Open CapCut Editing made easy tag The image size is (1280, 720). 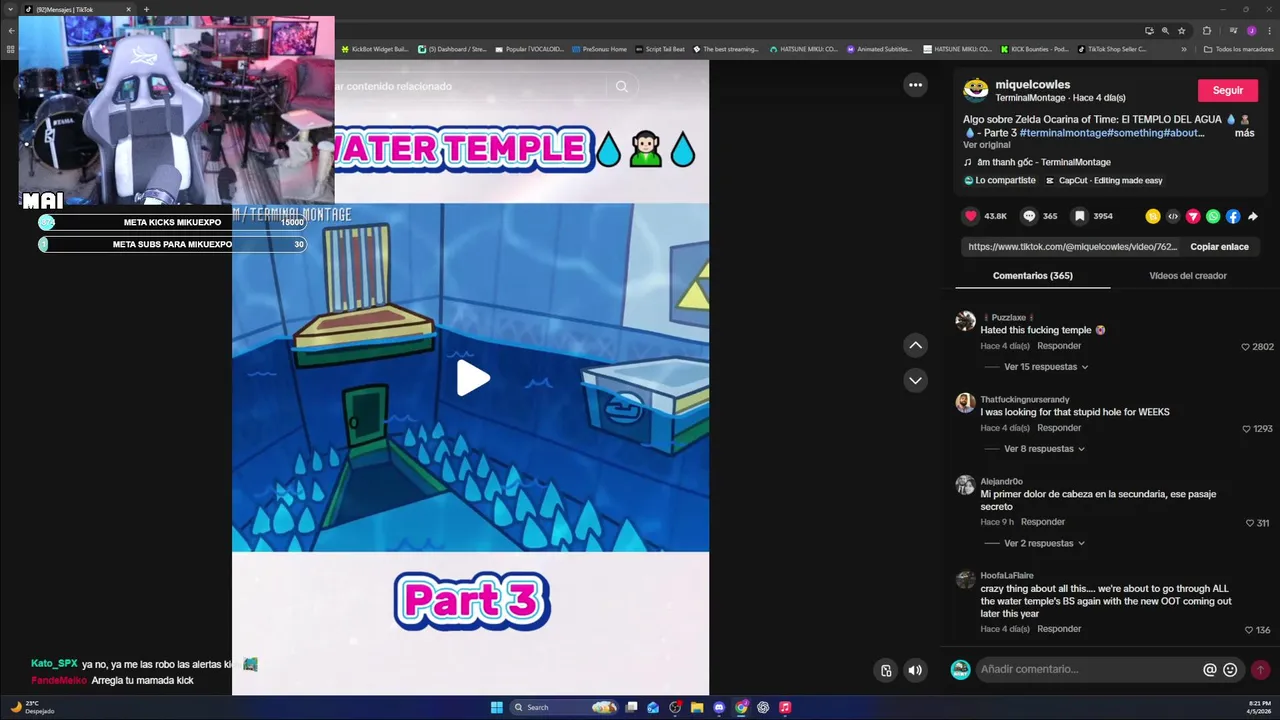pyautogui.click(x=1104, y=181)
